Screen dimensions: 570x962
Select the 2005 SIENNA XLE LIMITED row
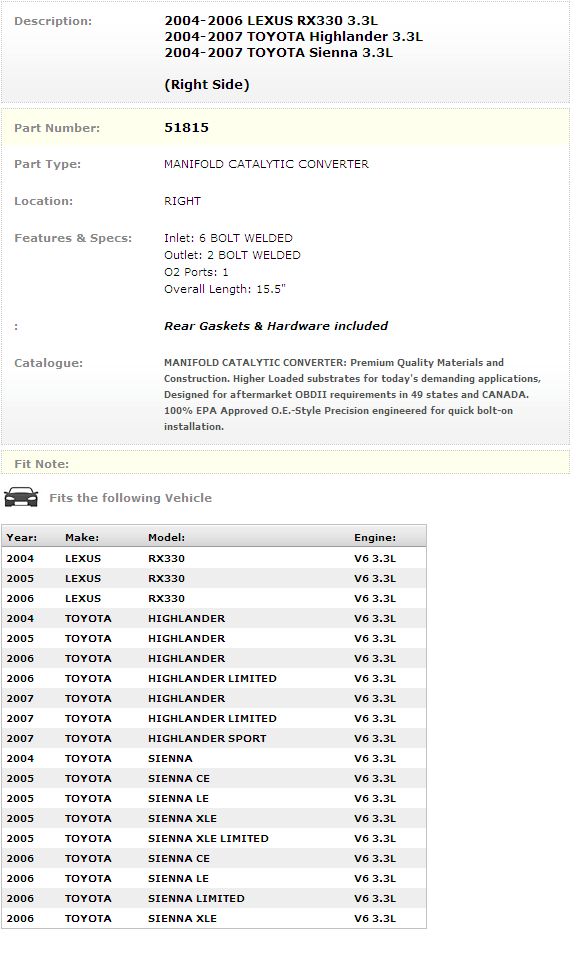214,839
